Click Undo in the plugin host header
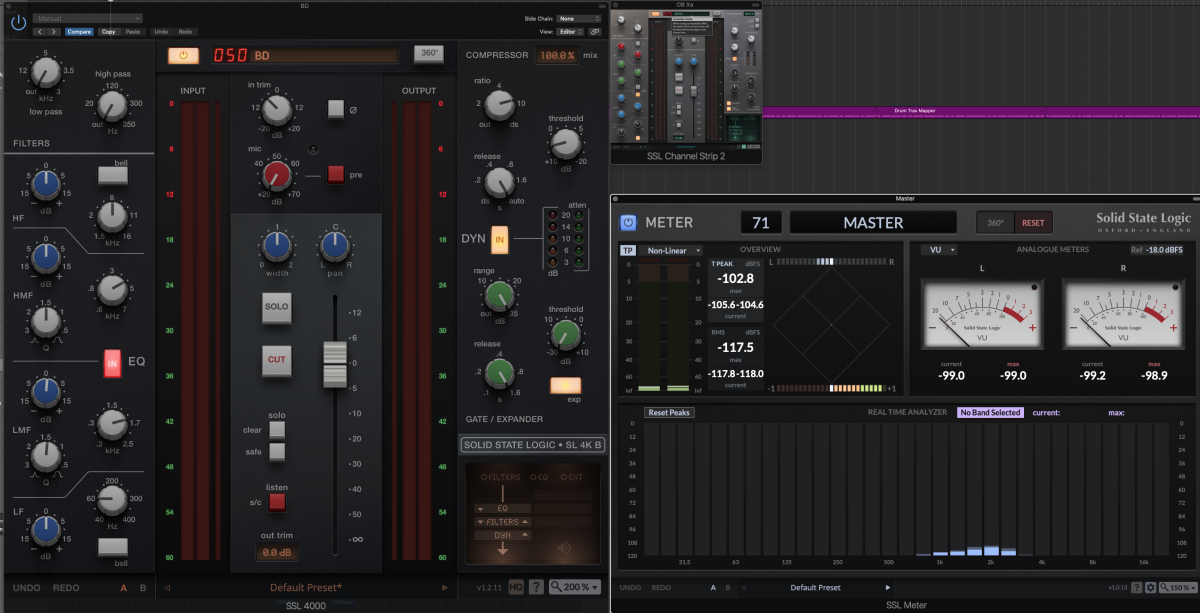The image size is (1200, 613). pyautogui.click(x=161, y=31)
